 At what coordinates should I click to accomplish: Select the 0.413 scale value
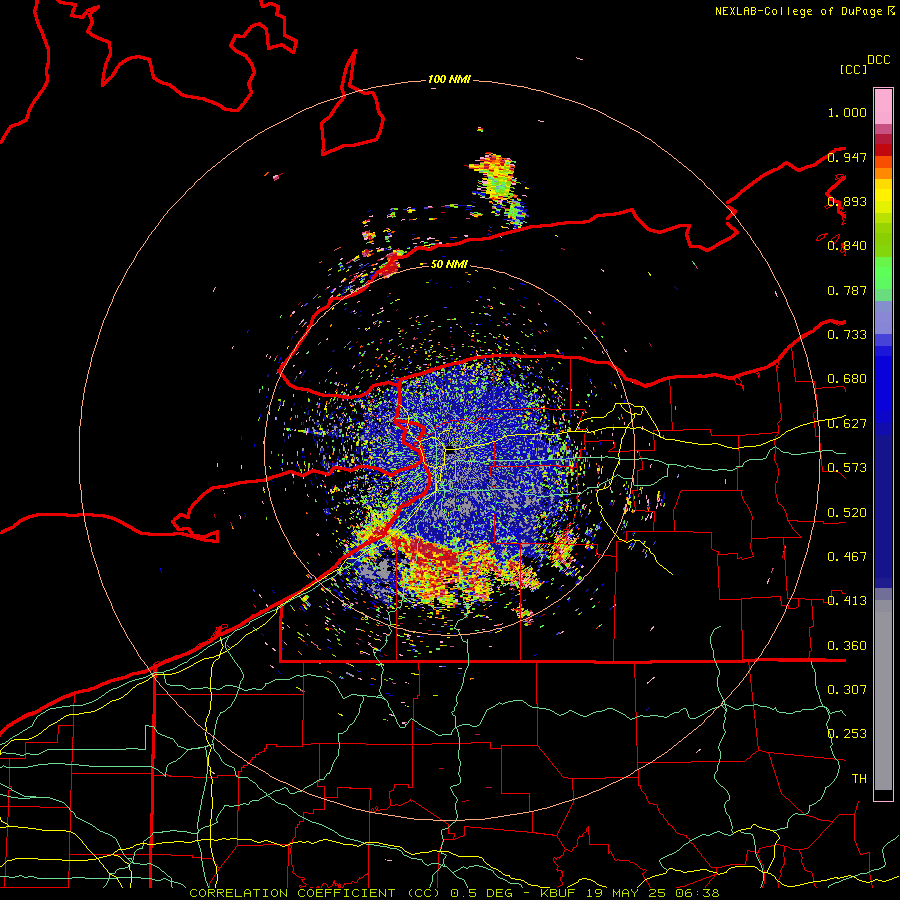coord(847,601)
